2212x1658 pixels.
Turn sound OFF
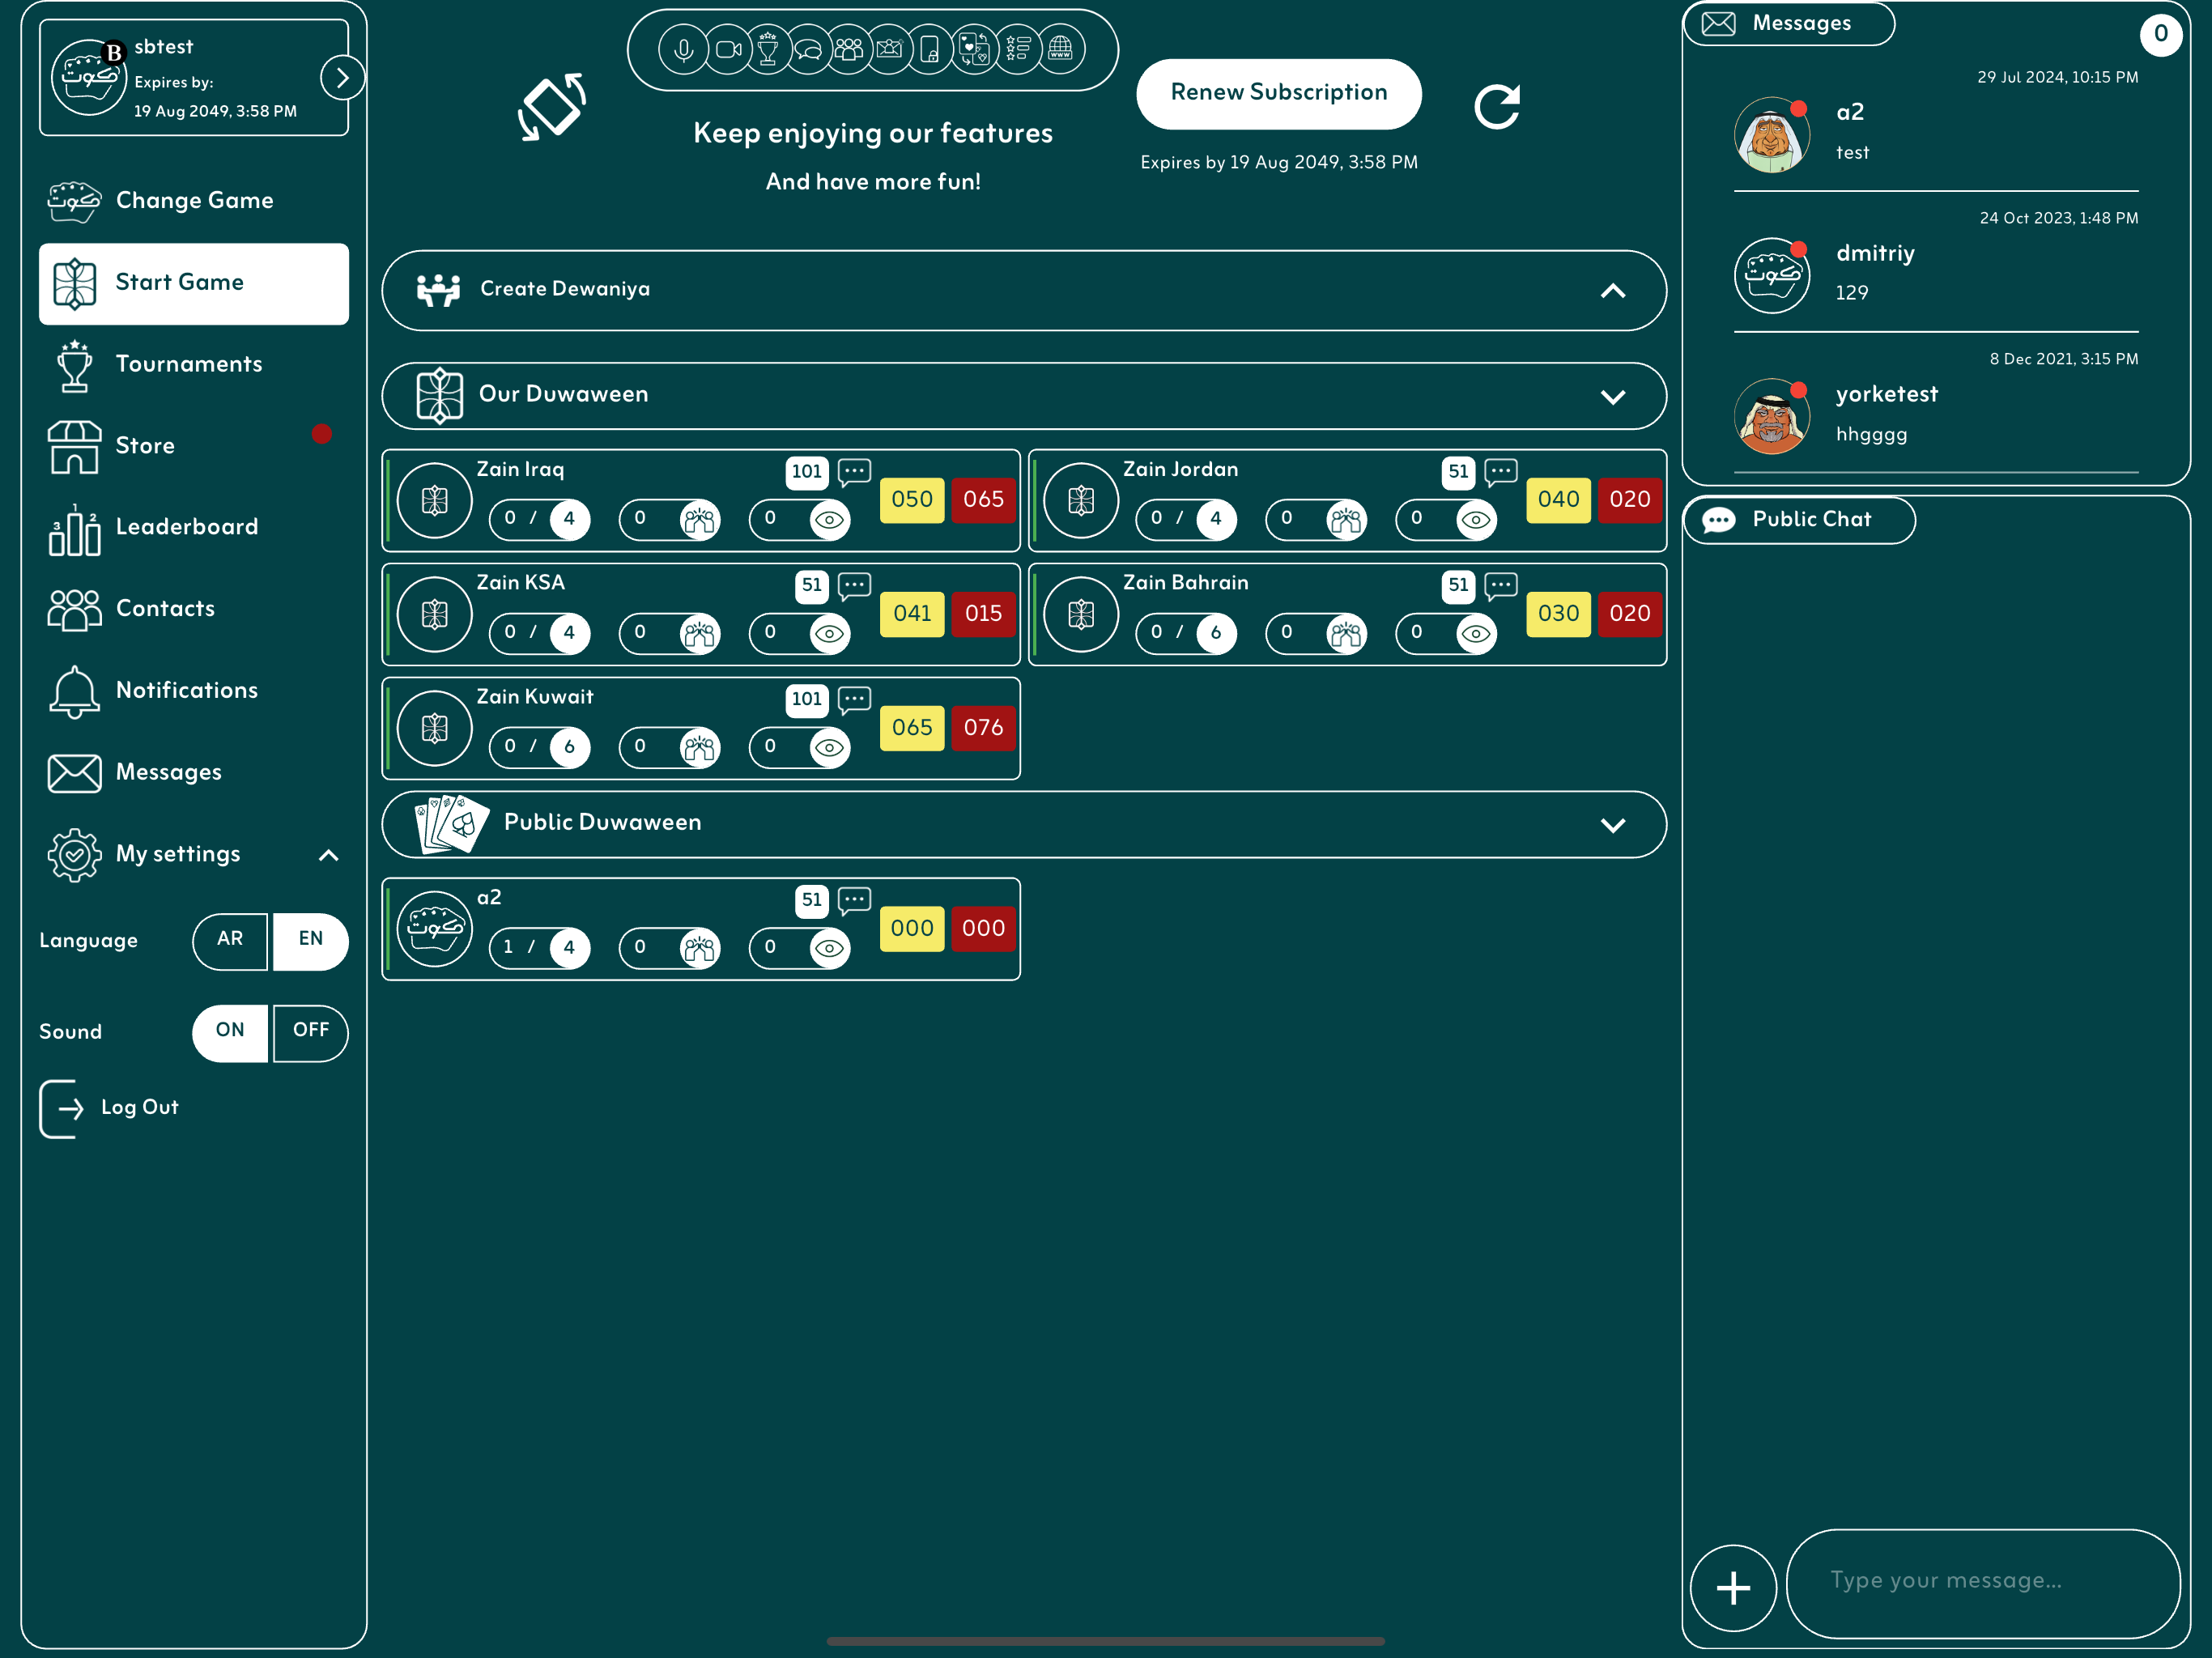pos(311,1031)
